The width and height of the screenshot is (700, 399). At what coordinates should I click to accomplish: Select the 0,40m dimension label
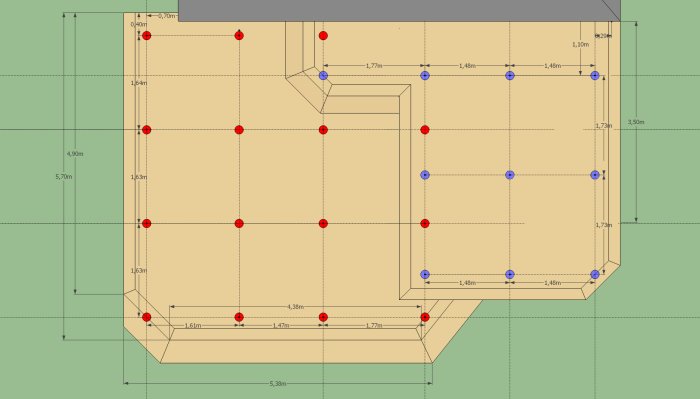coord(138,24)
